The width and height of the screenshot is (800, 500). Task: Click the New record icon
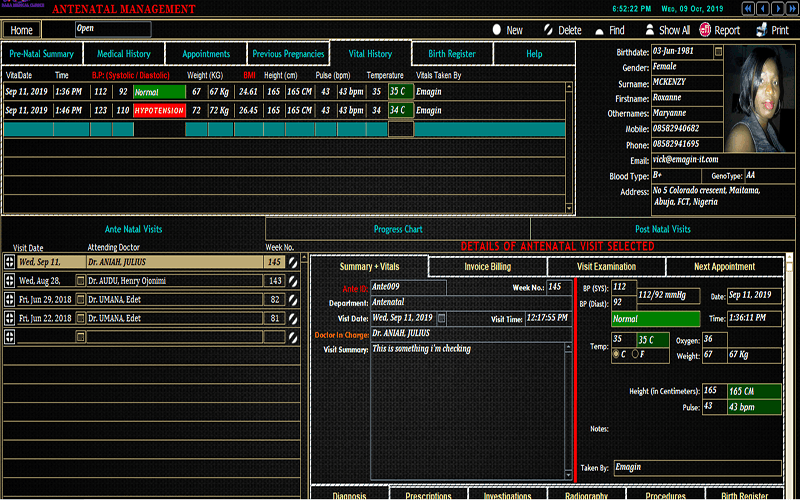tap(495, 30)
